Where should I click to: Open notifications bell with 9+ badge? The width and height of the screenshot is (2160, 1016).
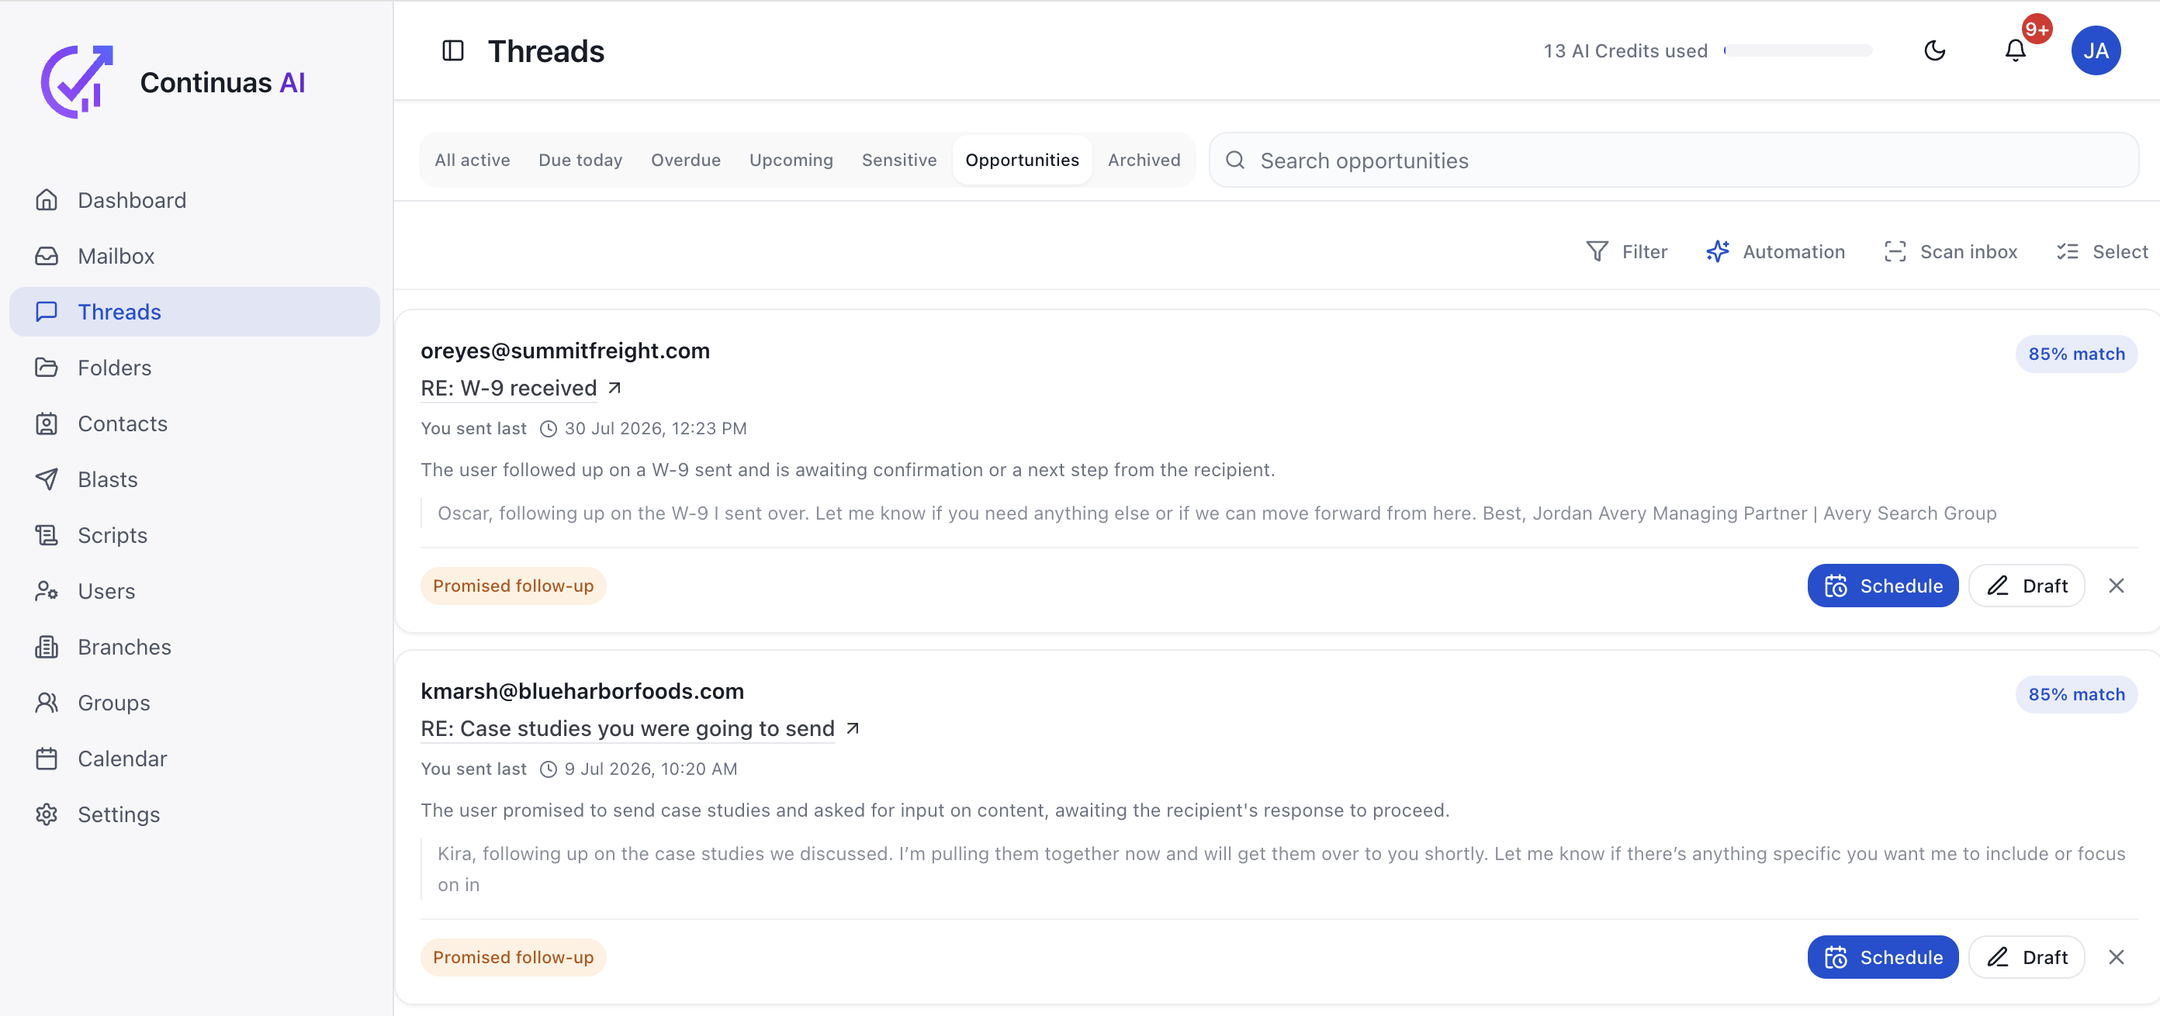[2016, 50]
